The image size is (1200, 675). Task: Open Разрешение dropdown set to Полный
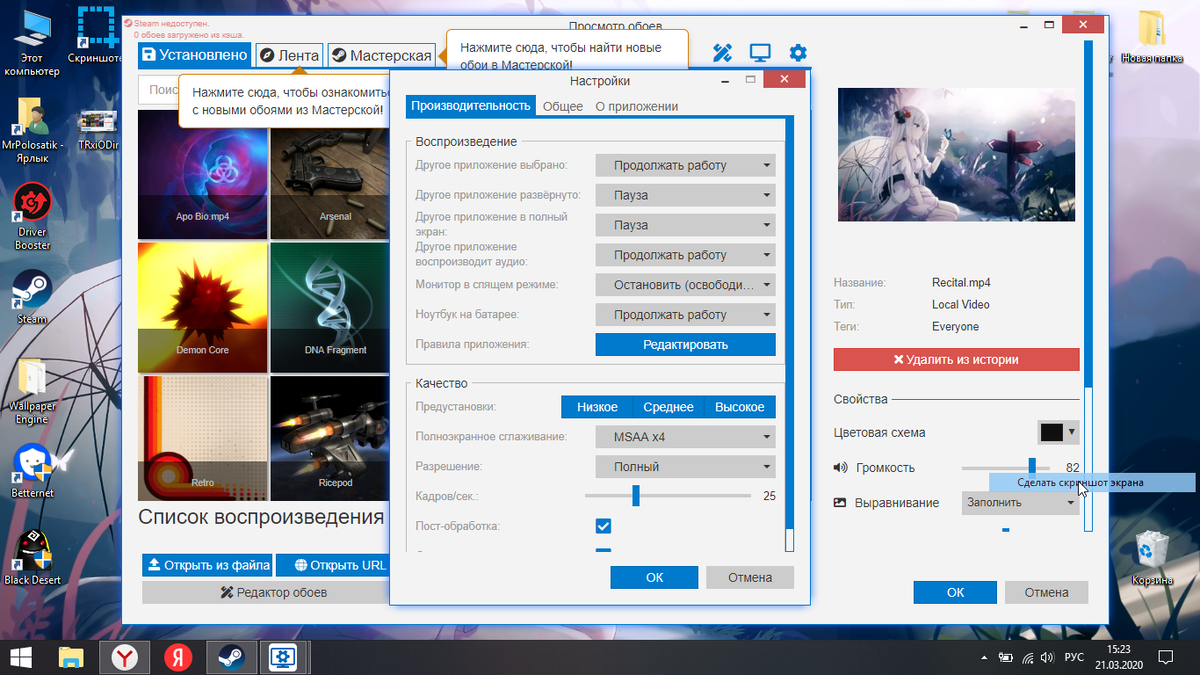coord(685,466)
